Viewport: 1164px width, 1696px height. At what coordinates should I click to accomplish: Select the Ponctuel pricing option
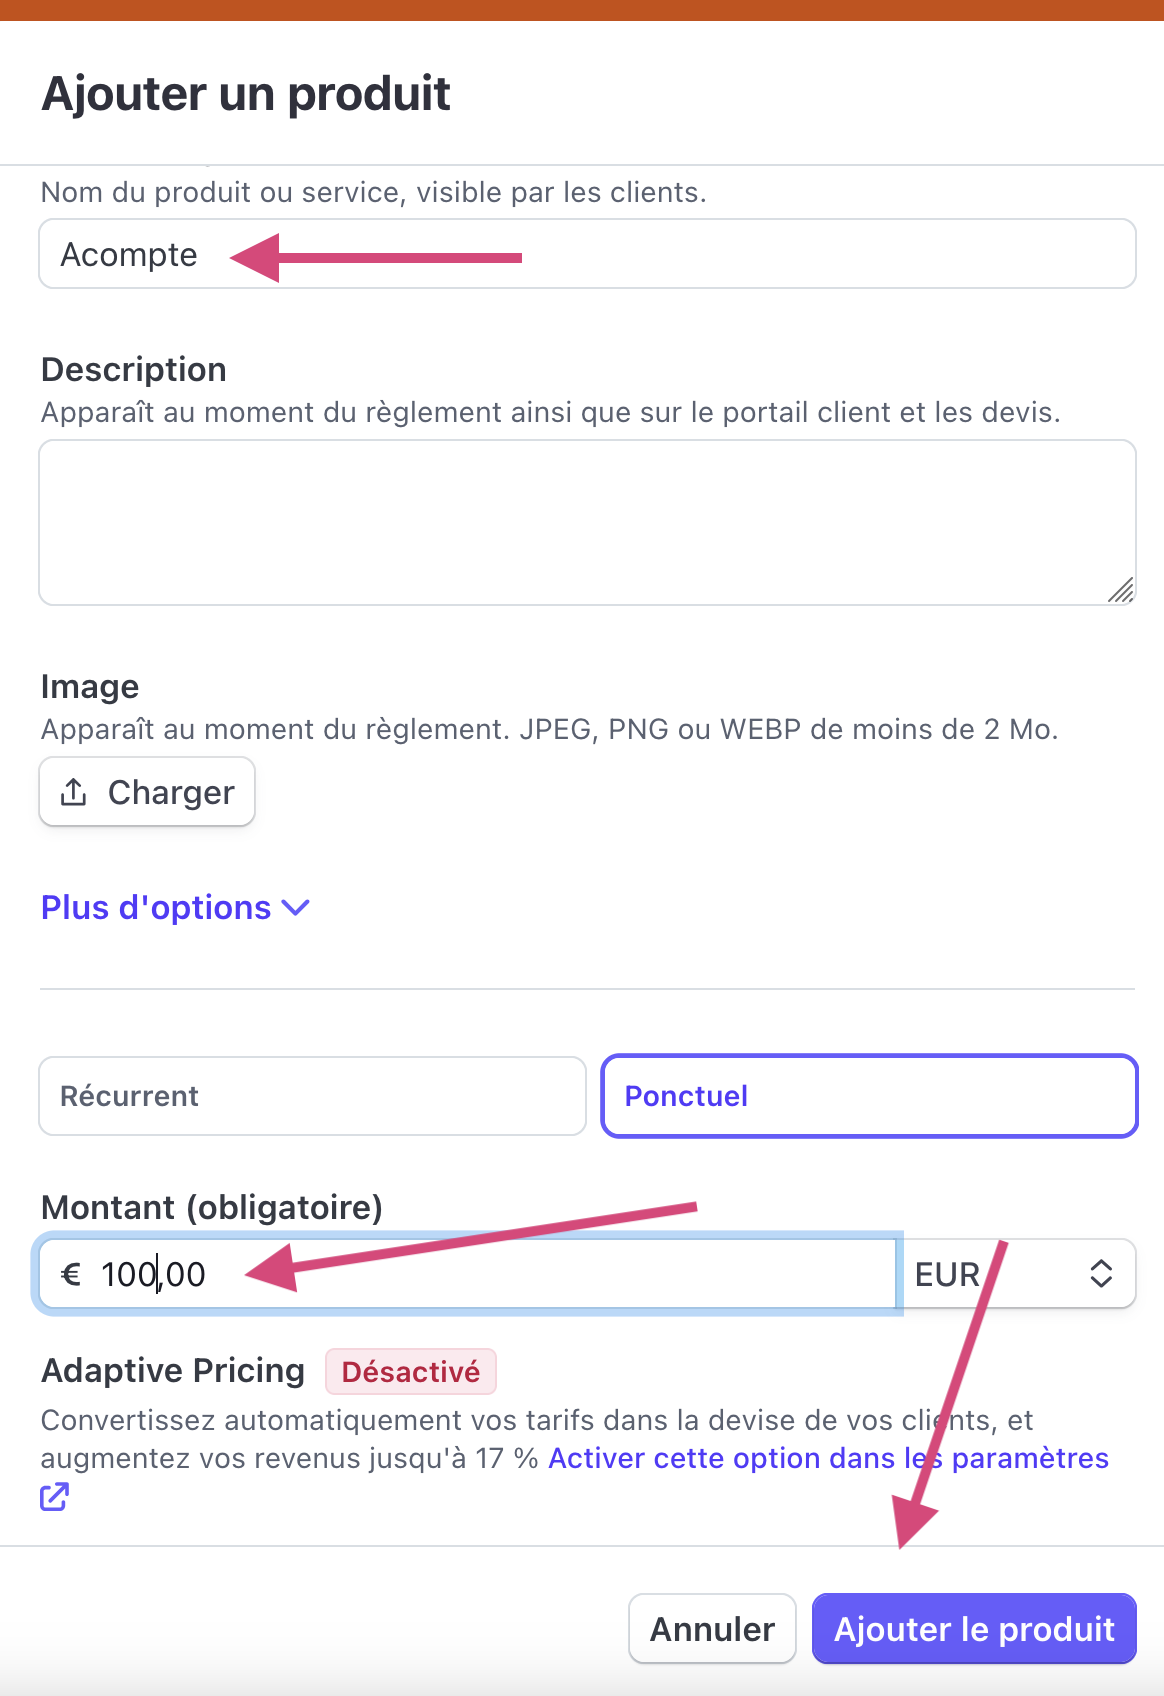pyautogui.click(x=869, y=1096)
